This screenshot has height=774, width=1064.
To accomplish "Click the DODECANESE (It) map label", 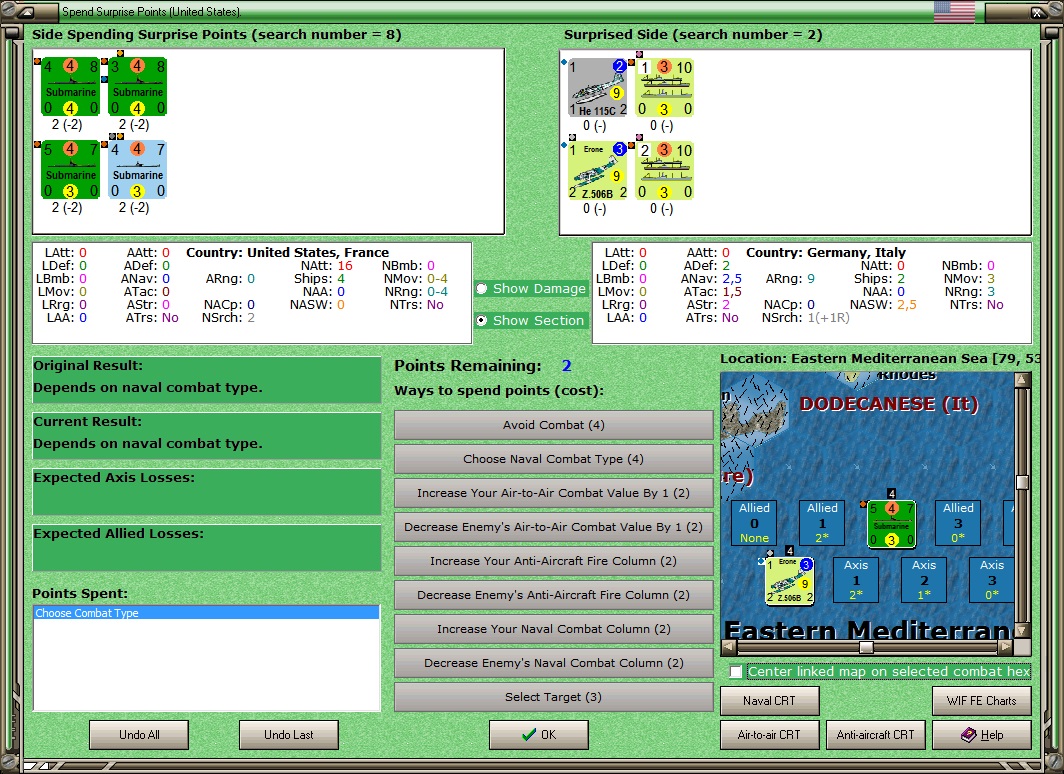I will point(889,404).
